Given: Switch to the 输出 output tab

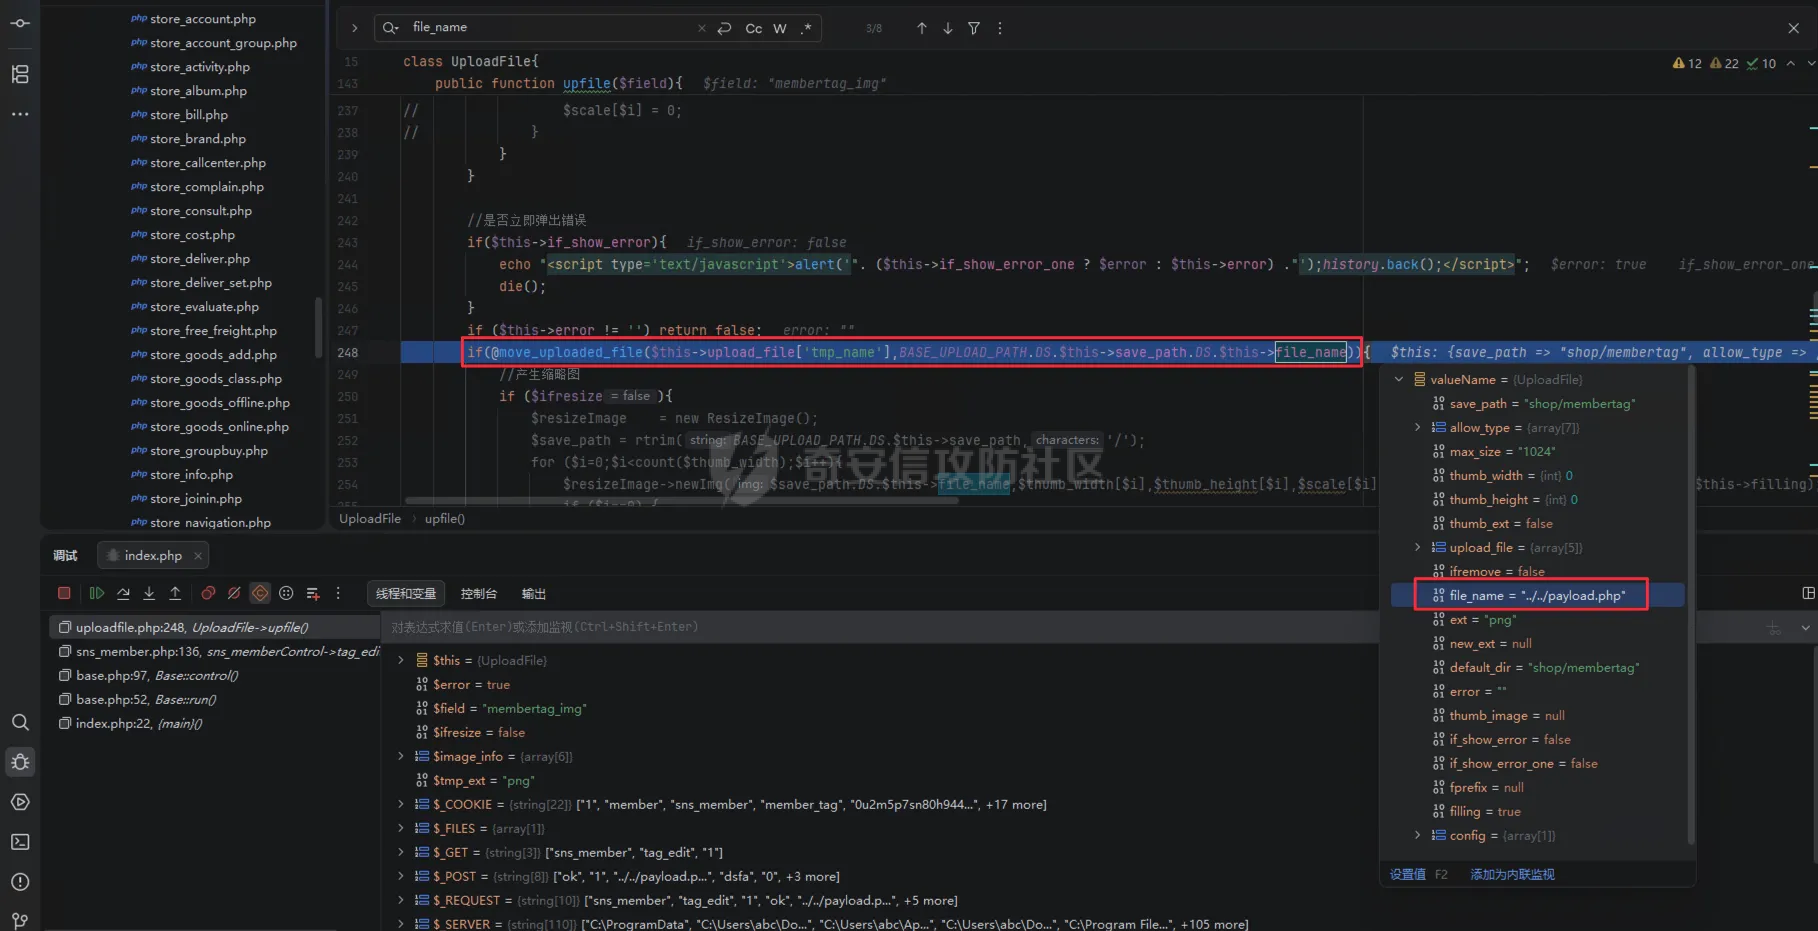Looking at the screenshot, I should click(533, 594).
